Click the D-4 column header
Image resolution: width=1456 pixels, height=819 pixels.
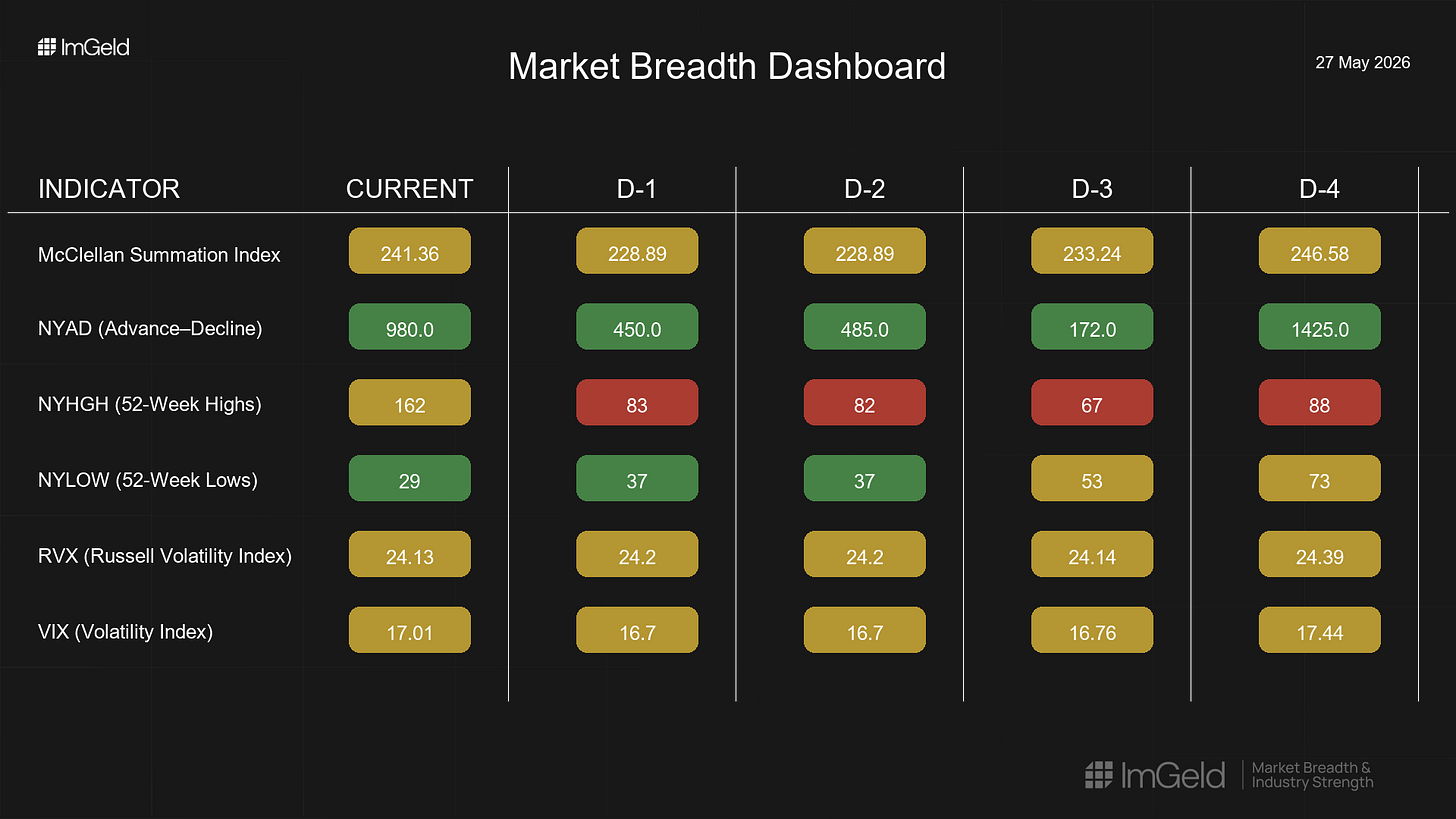coord(1320,189)
